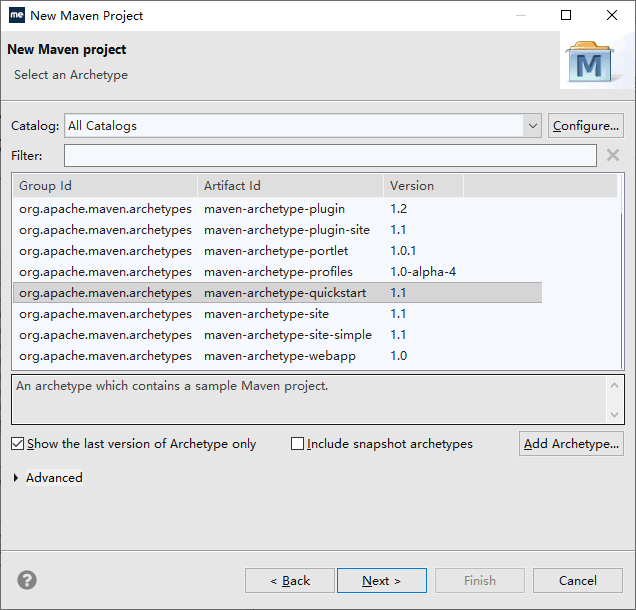Click the Add Archetype... button
Image resolution: width=636 pixels, height=610 pixels.
(571, 444)
